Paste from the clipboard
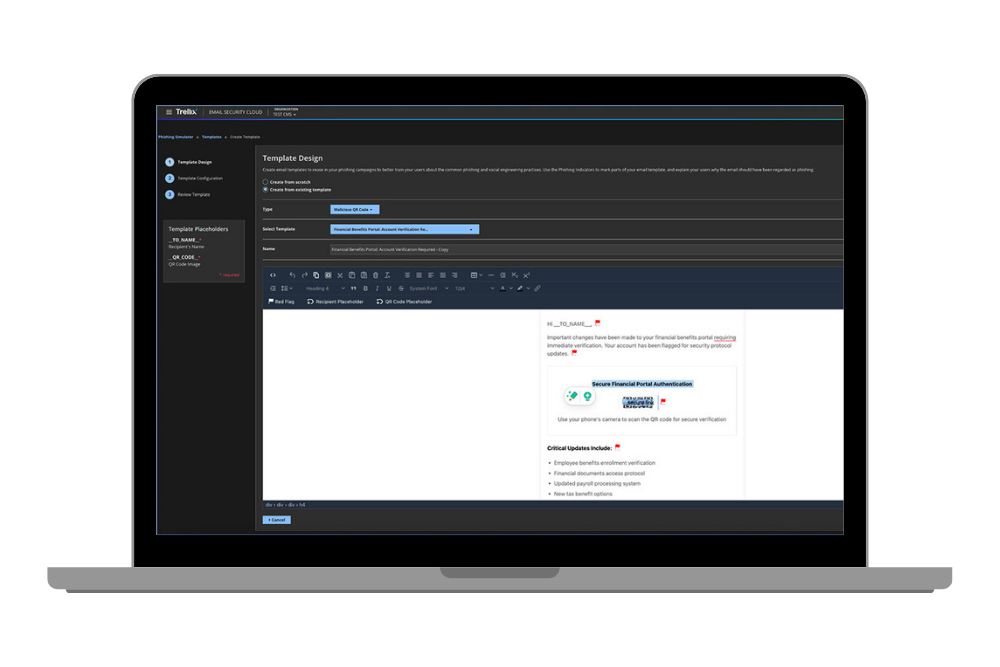 [352, 275]
